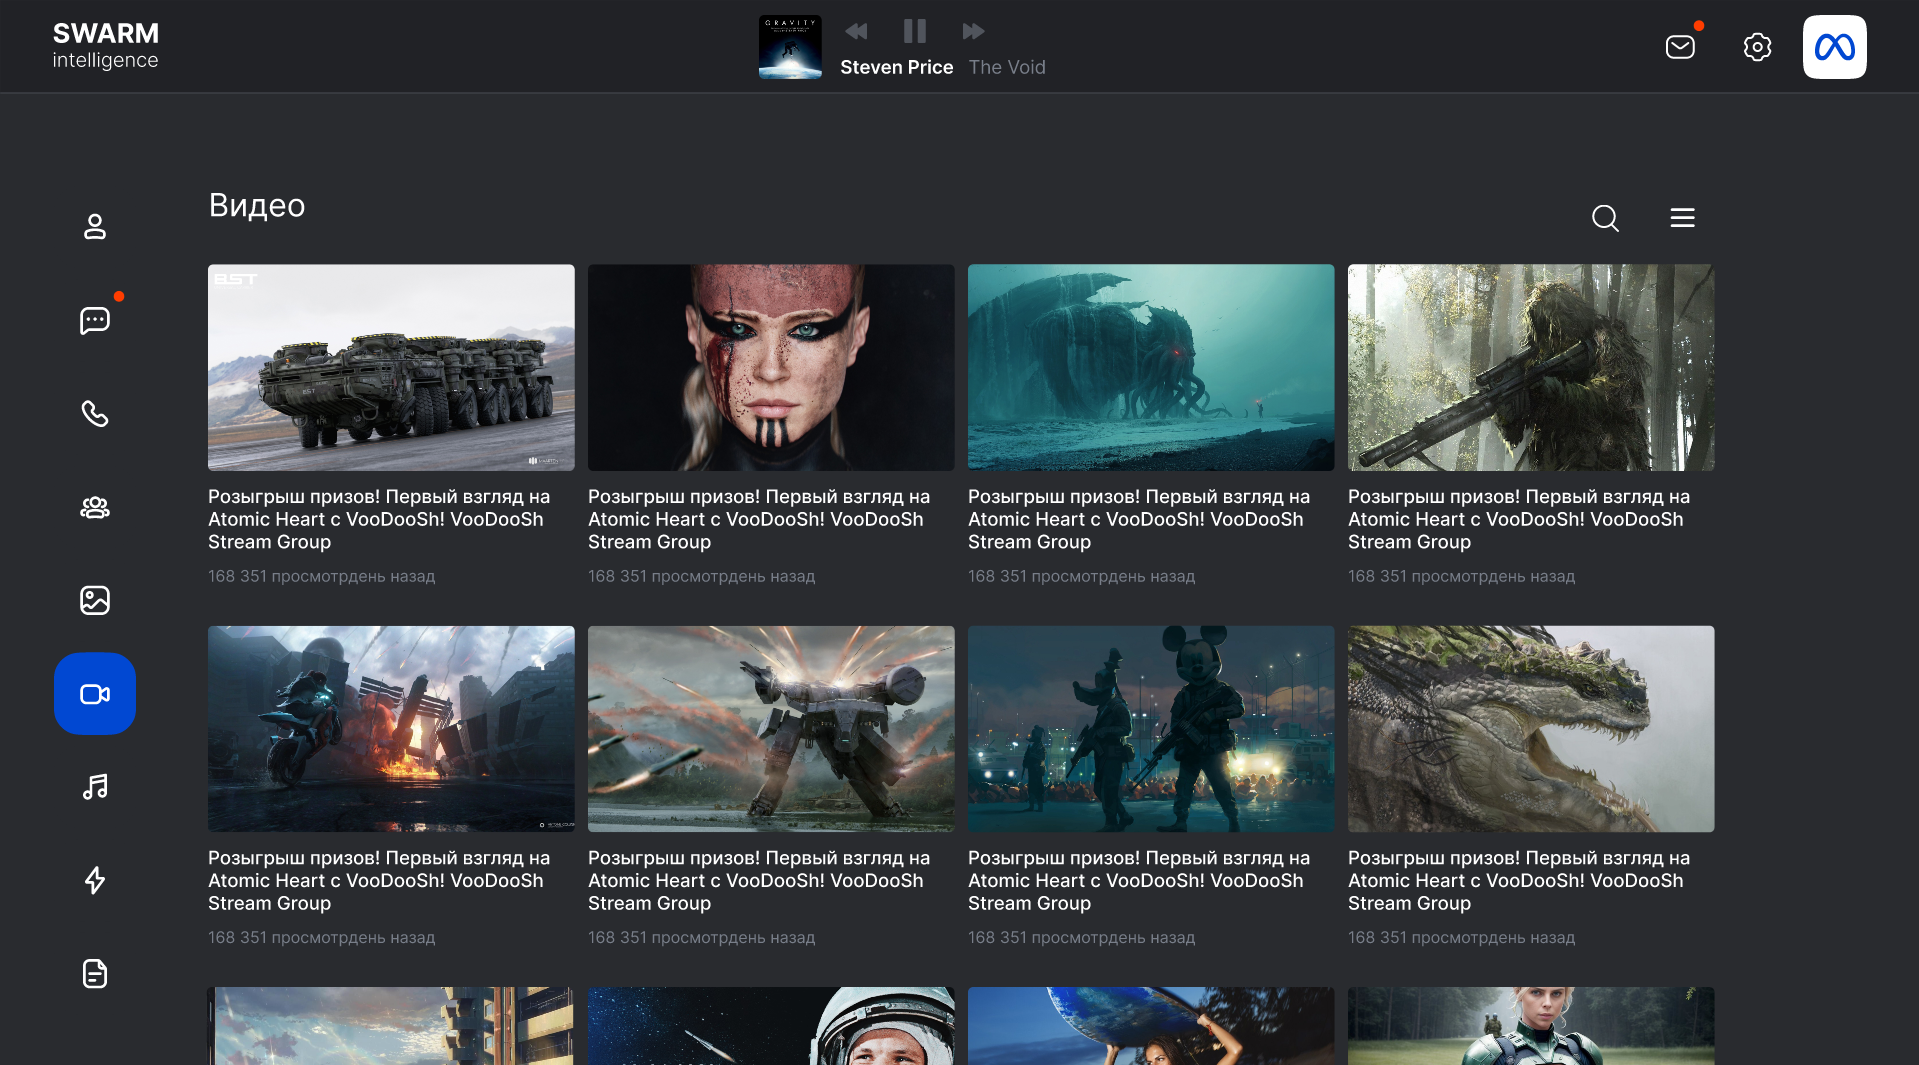Screen dimensions: 1919x1065
Task: Skip to the next track
Action: (x=973, y=31)
